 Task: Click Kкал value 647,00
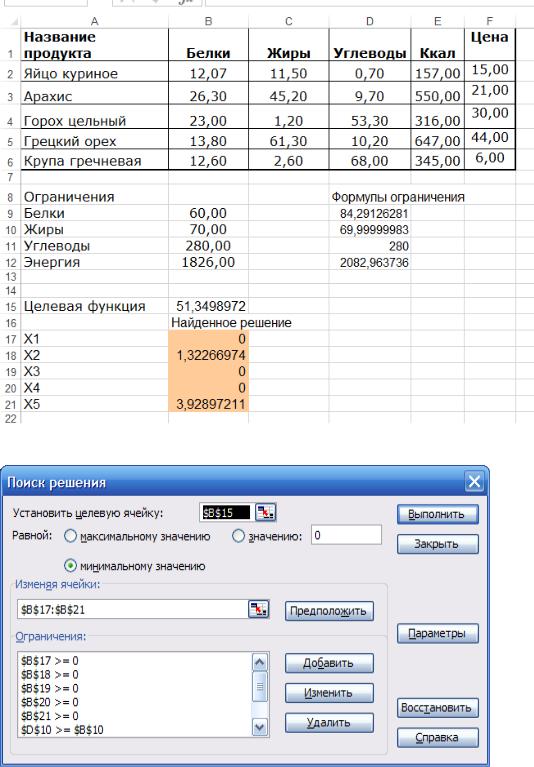(437, 139)
